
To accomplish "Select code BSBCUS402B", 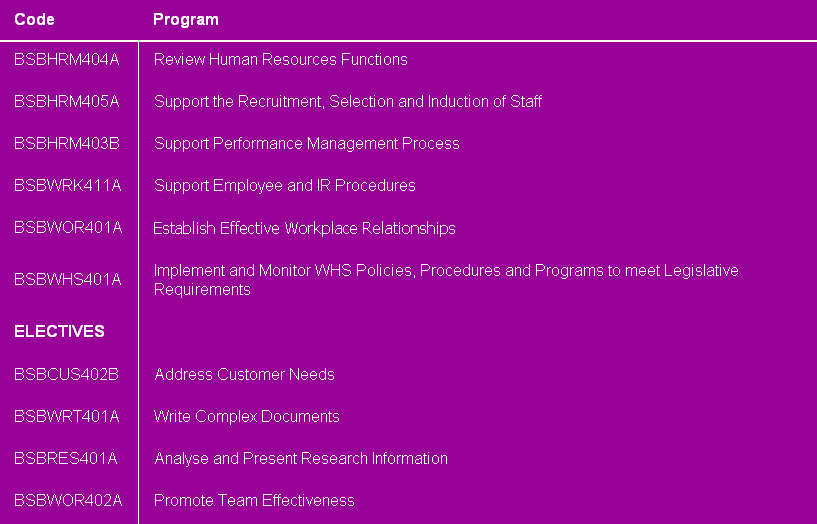I will 66,374.
